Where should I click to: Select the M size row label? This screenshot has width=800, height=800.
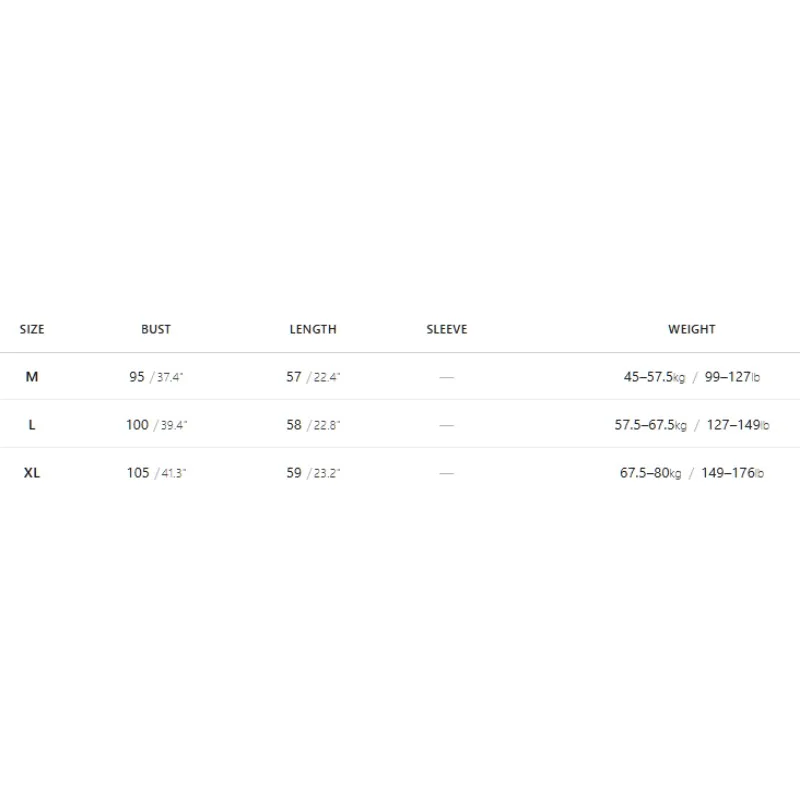pyautogui.click(x=32, y=377)
